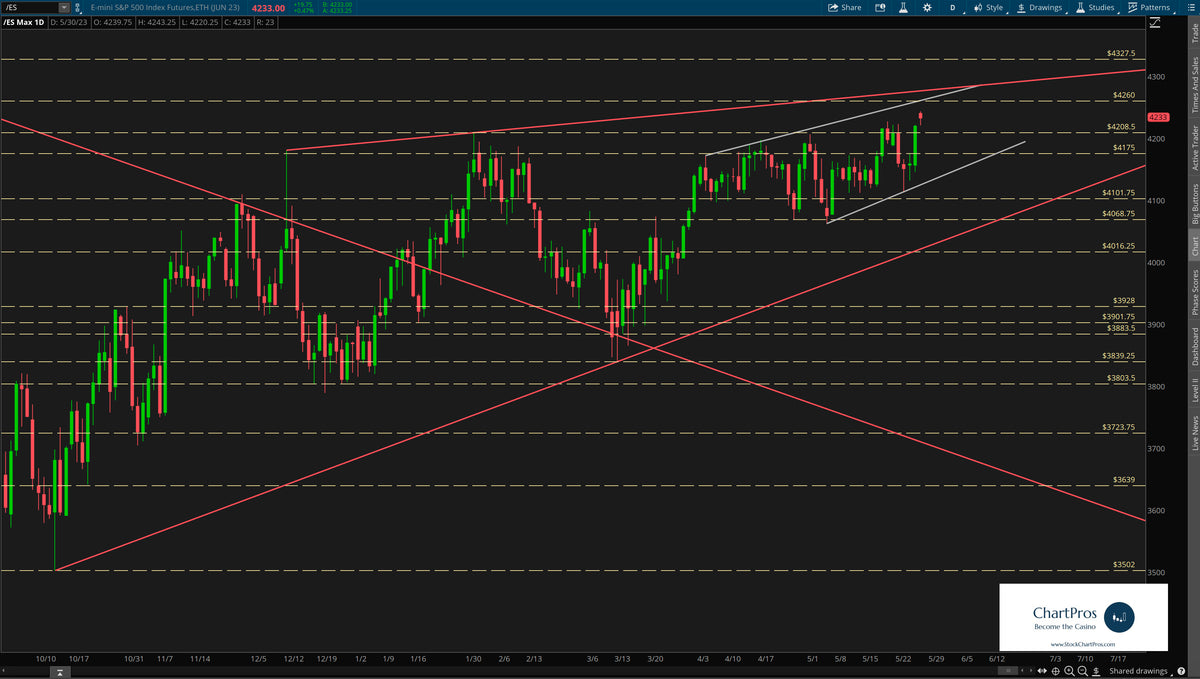The height and width of the screenshot is (679, 1200).
Task: Toggle Shared drawings visibility
Action: 1140,672
